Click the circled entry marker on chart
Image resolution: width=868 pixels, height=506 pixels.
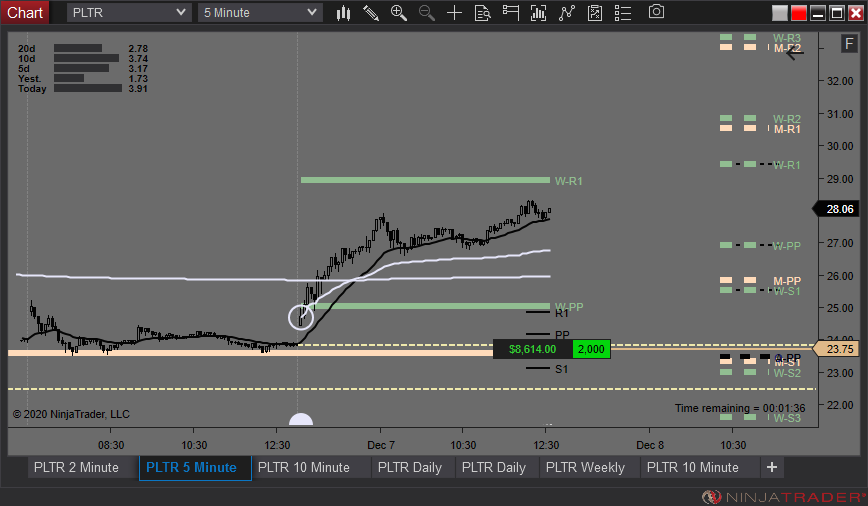click(x=301, y=317)
